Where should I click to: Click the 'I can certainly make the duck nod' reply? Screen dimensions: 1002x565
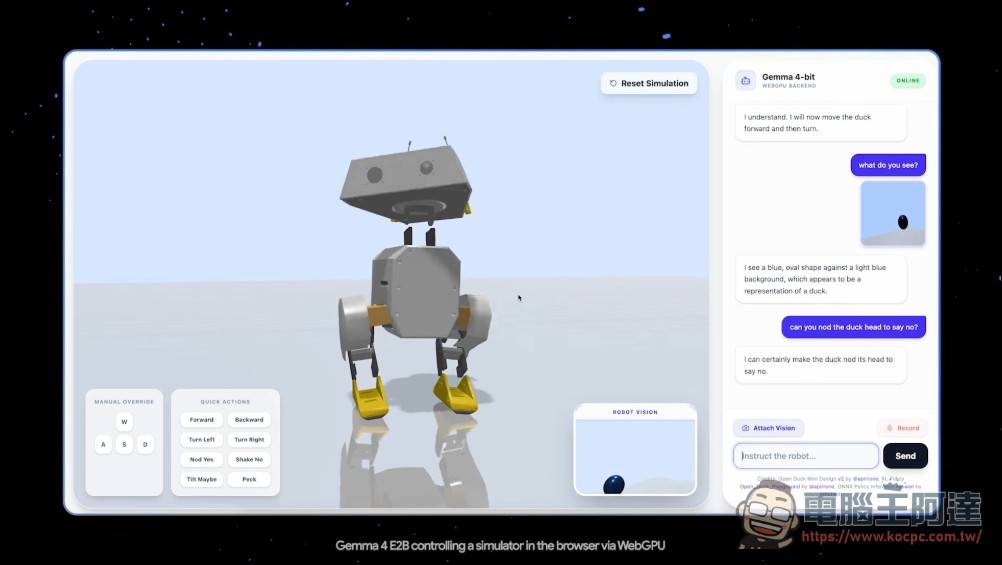(821, 365)
